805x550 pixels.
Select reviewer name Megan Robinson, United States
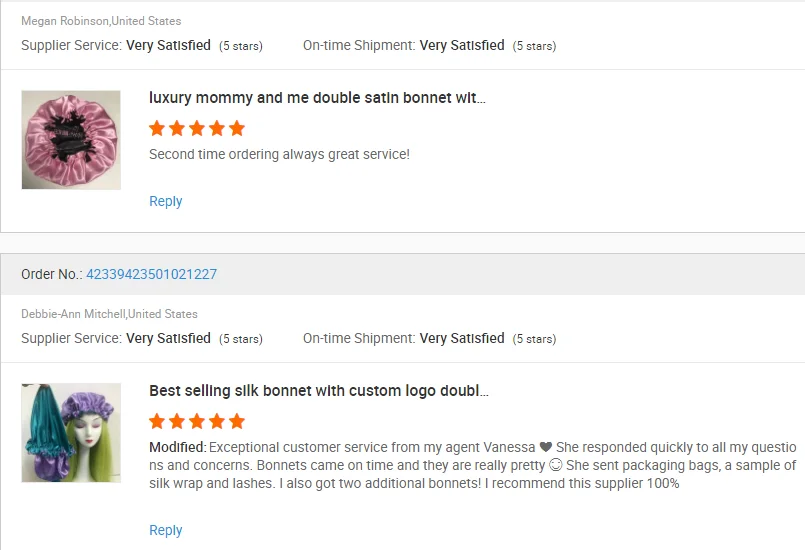[101, 21]
